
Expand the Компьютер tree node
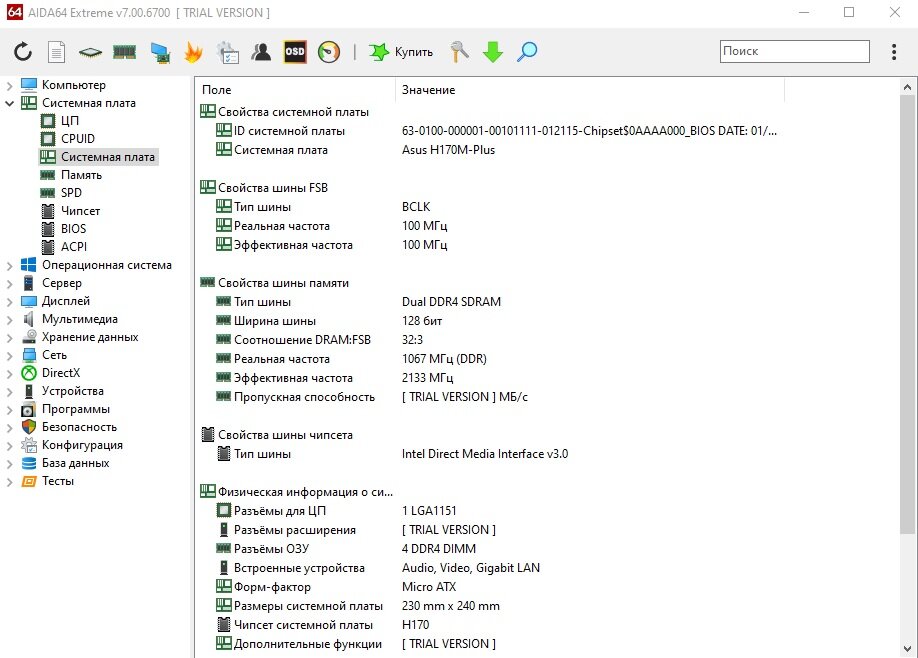(x=9, y=85)
